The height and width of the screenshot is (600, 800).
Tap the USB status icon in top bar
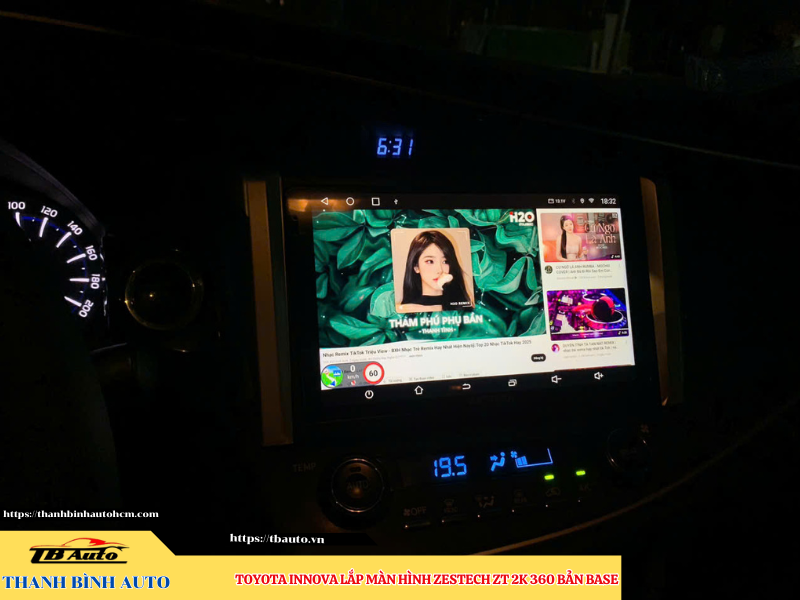[x=396, y=202]
